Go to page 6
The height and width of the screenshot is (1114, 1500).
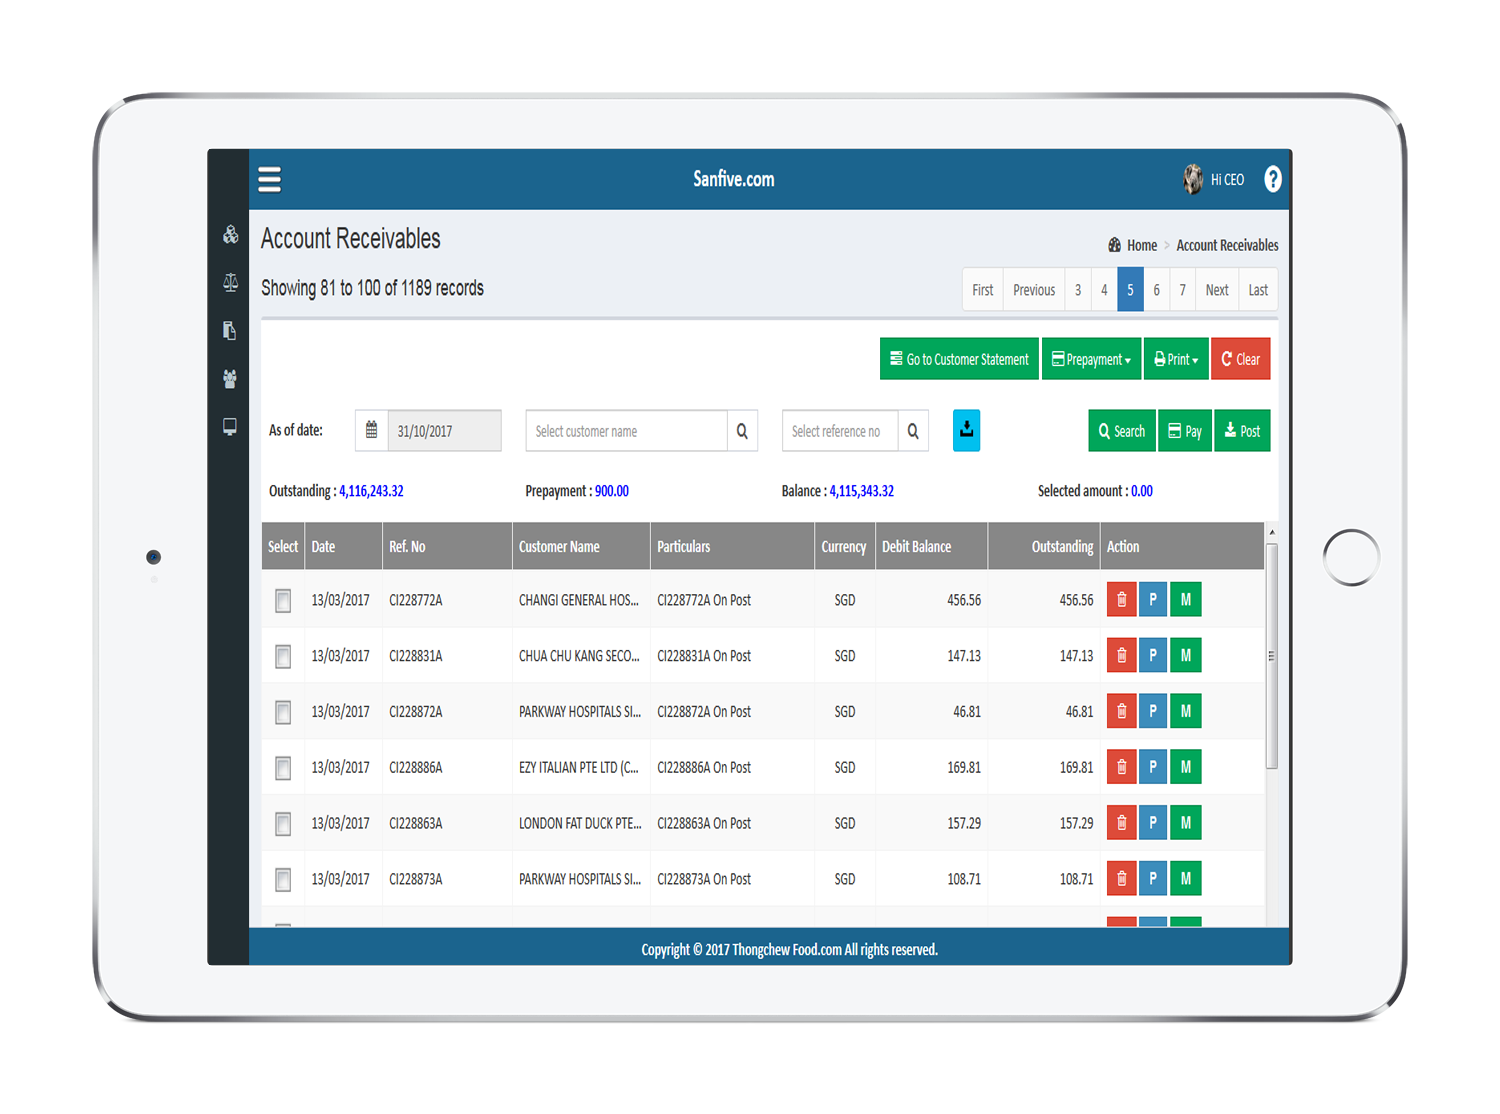1157,290
